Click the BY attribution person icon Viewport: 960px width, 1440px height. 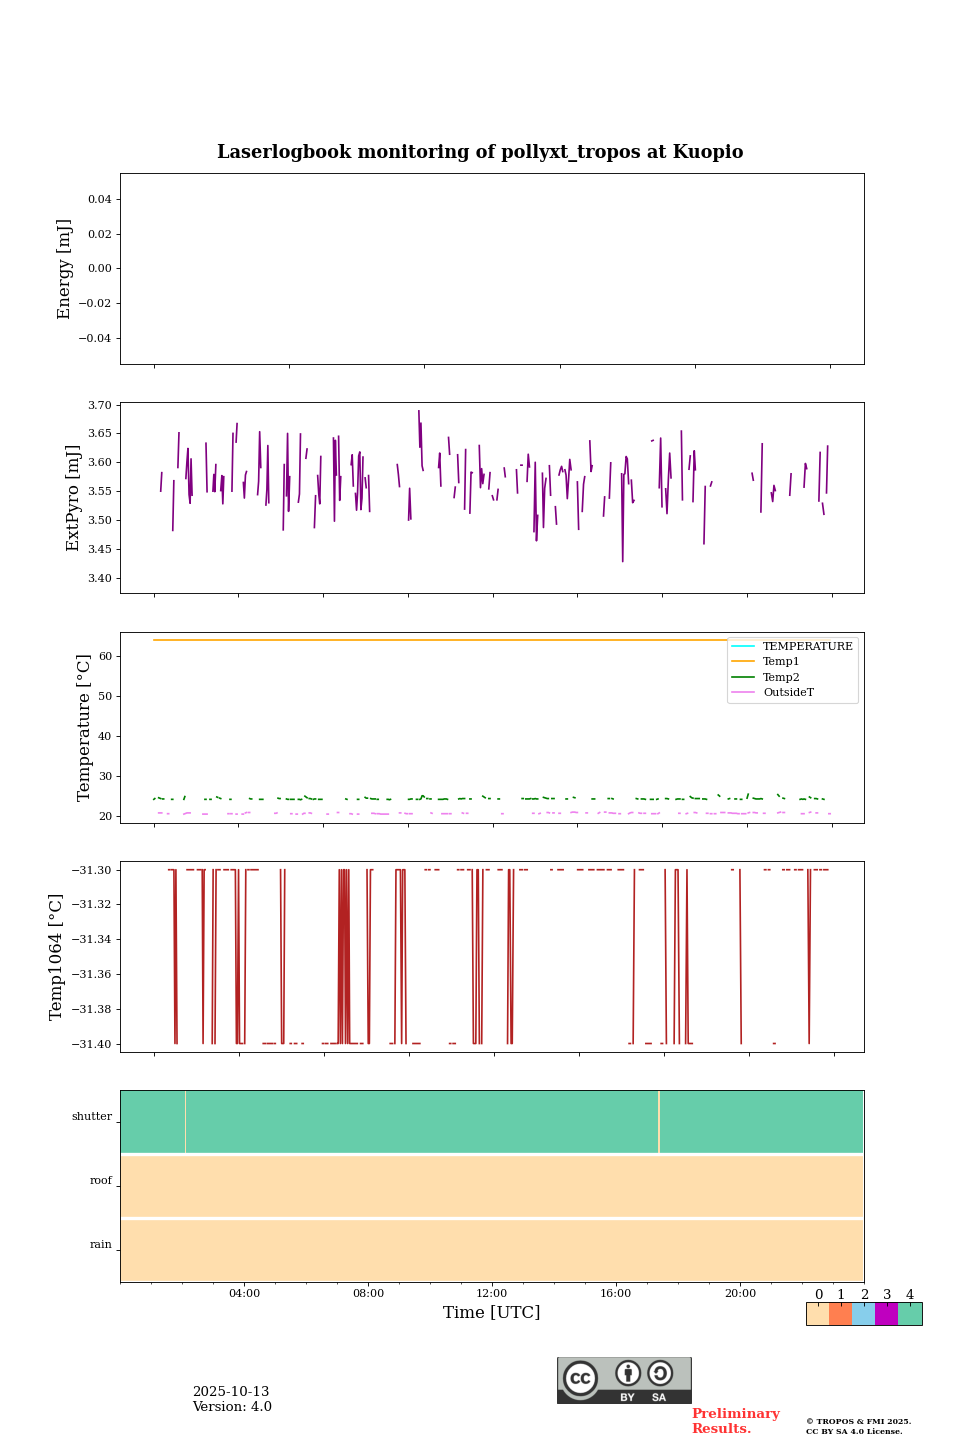pos(628,1374)
